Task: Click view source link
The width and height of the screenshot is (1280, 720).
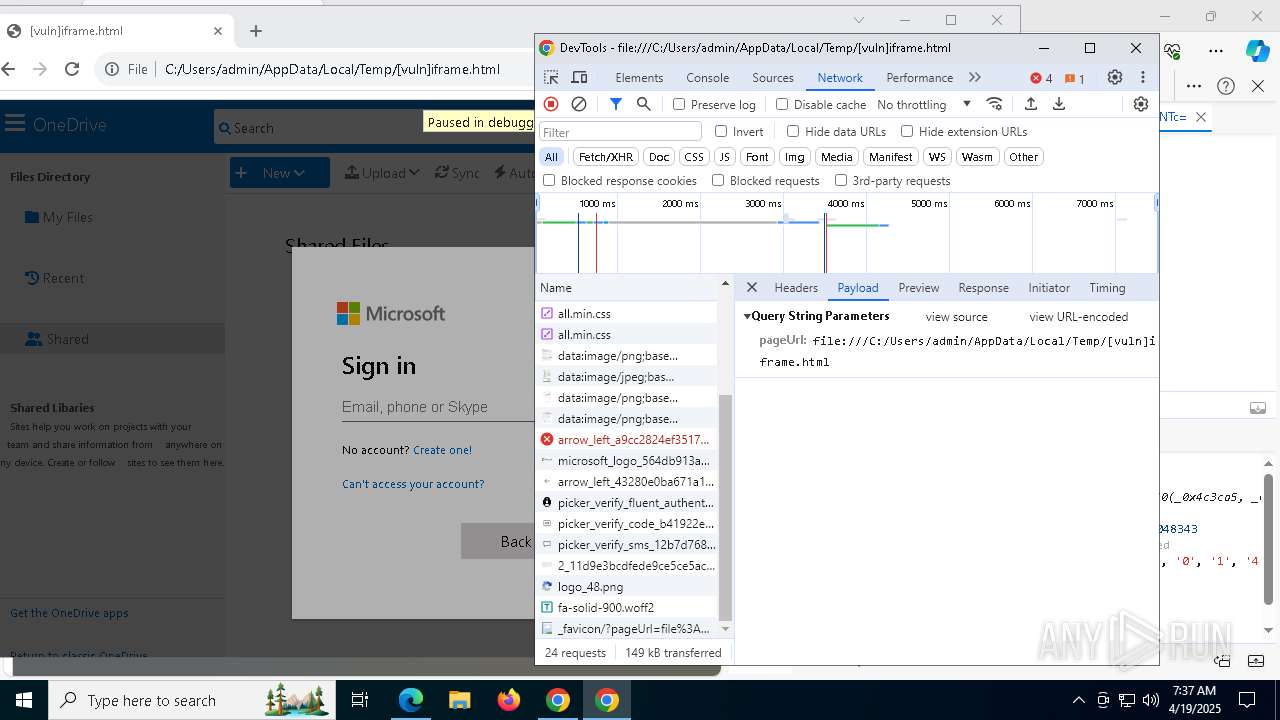Action: (x=956, y=316)
